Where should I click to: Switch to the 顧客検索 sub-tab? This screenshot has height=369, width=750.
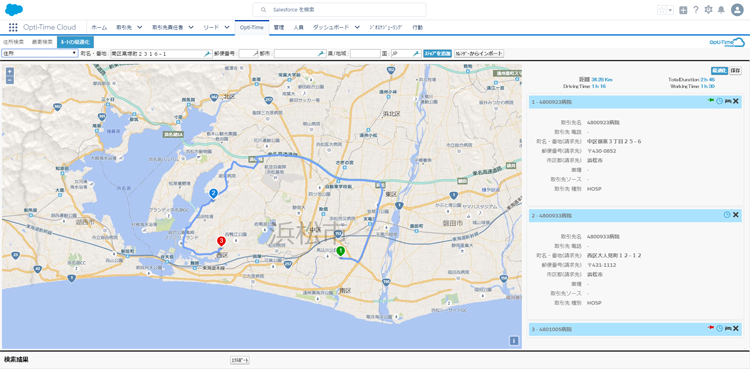pos(42,42)
